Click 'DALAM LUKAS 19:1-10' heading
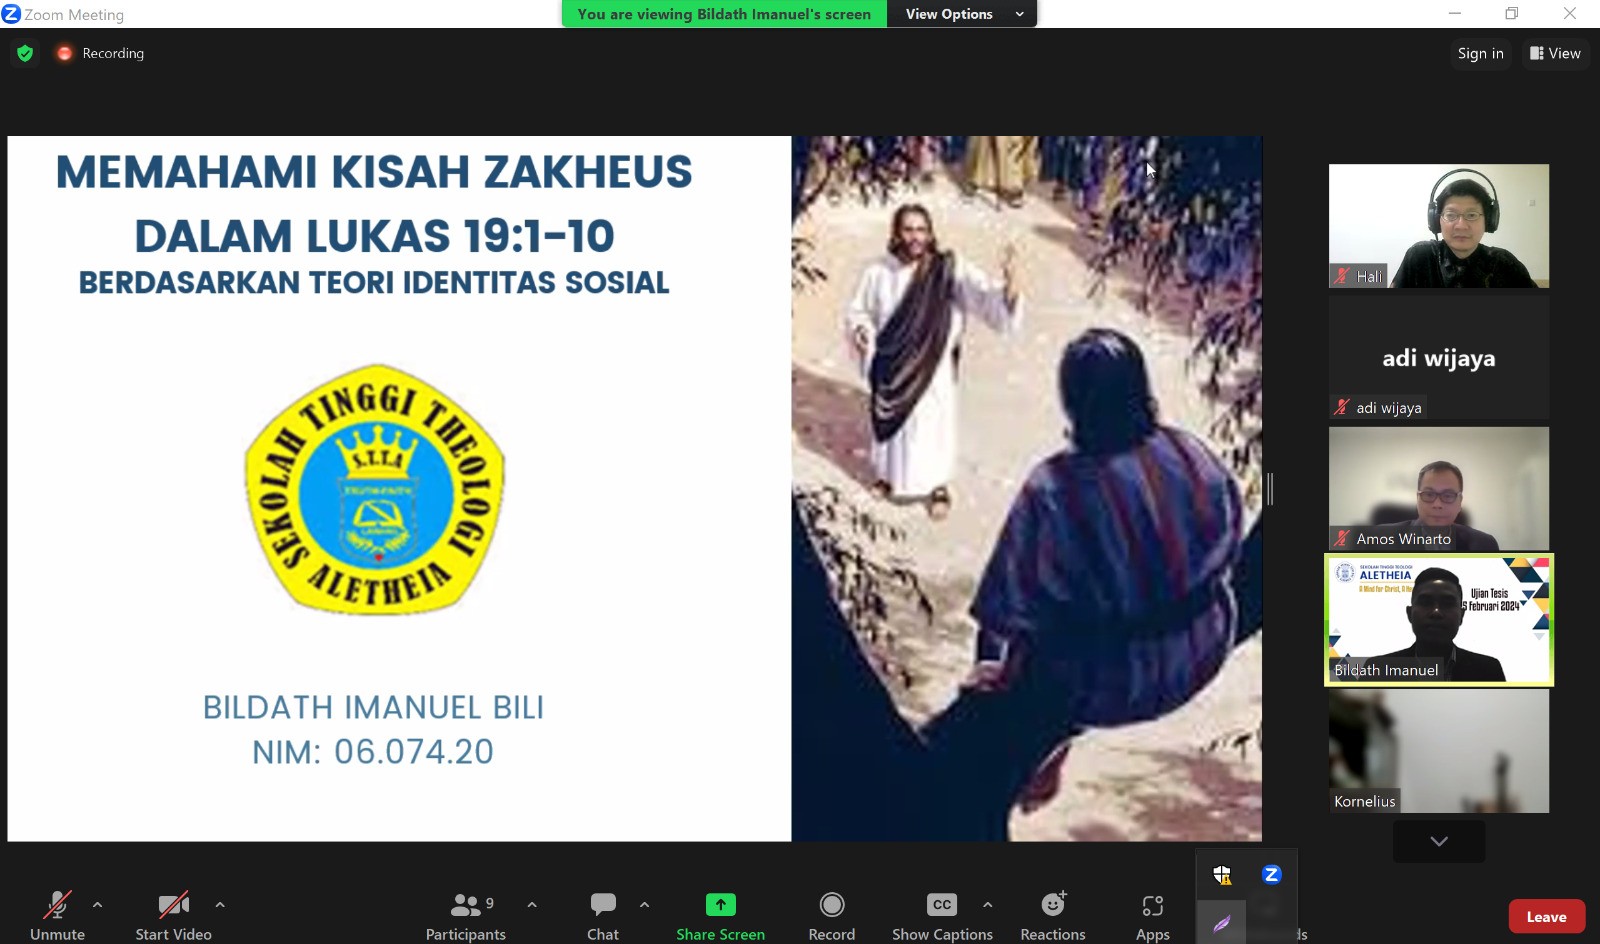Viewport: 1600px width, 944px height. coord(374,236)
